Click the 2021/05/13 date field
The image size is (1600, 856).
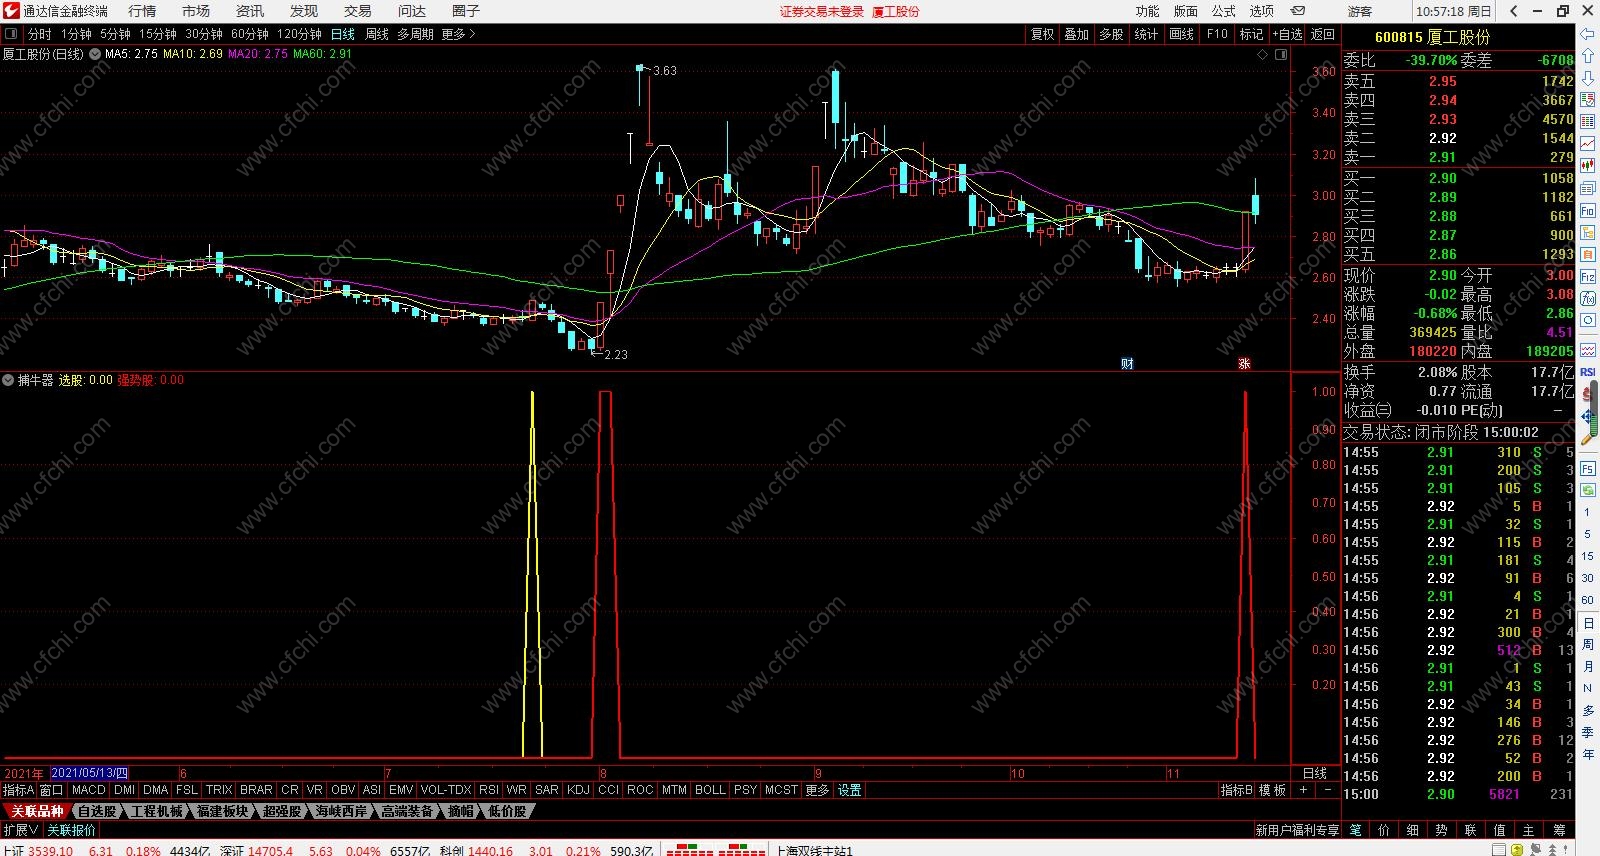point(89,773)
